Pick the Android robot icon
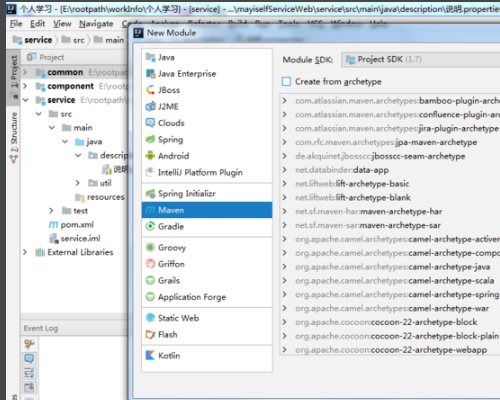Image resolution: width=500 pixels, height=400 pixels. pos(150,155)
